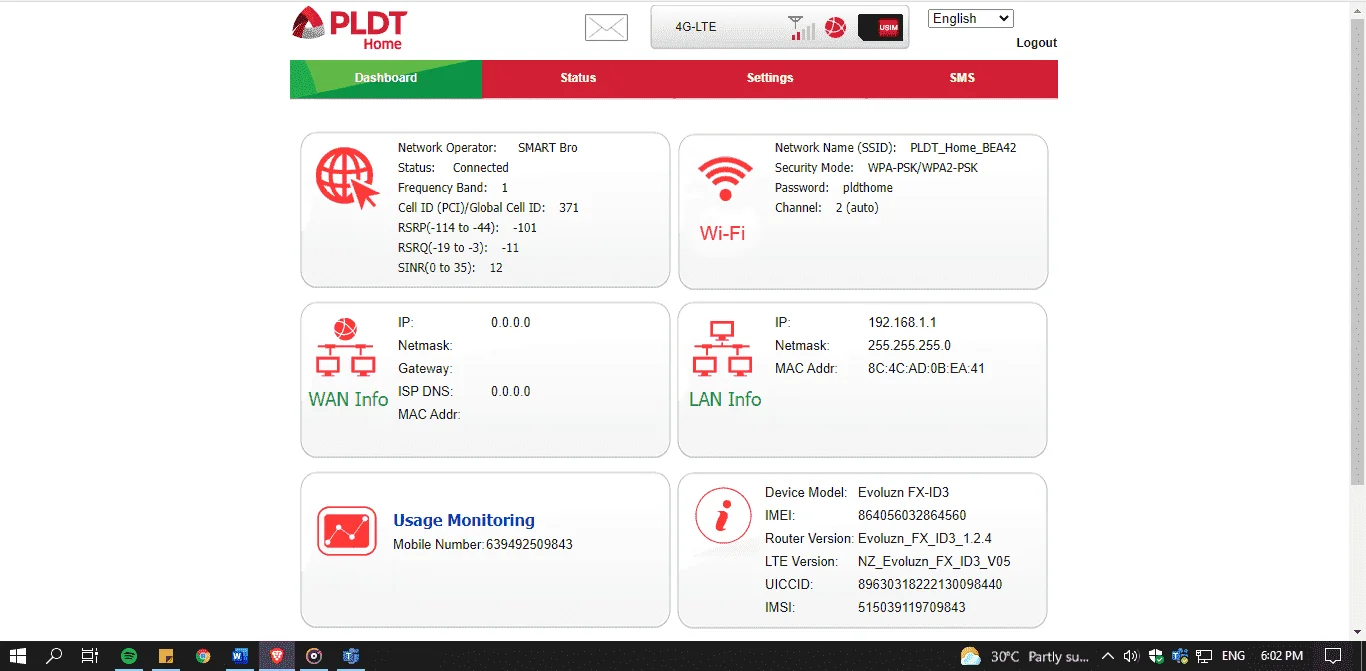Screen dimensions: 1366x671
Task: Click the RSRP value -101
Action: 525,228
